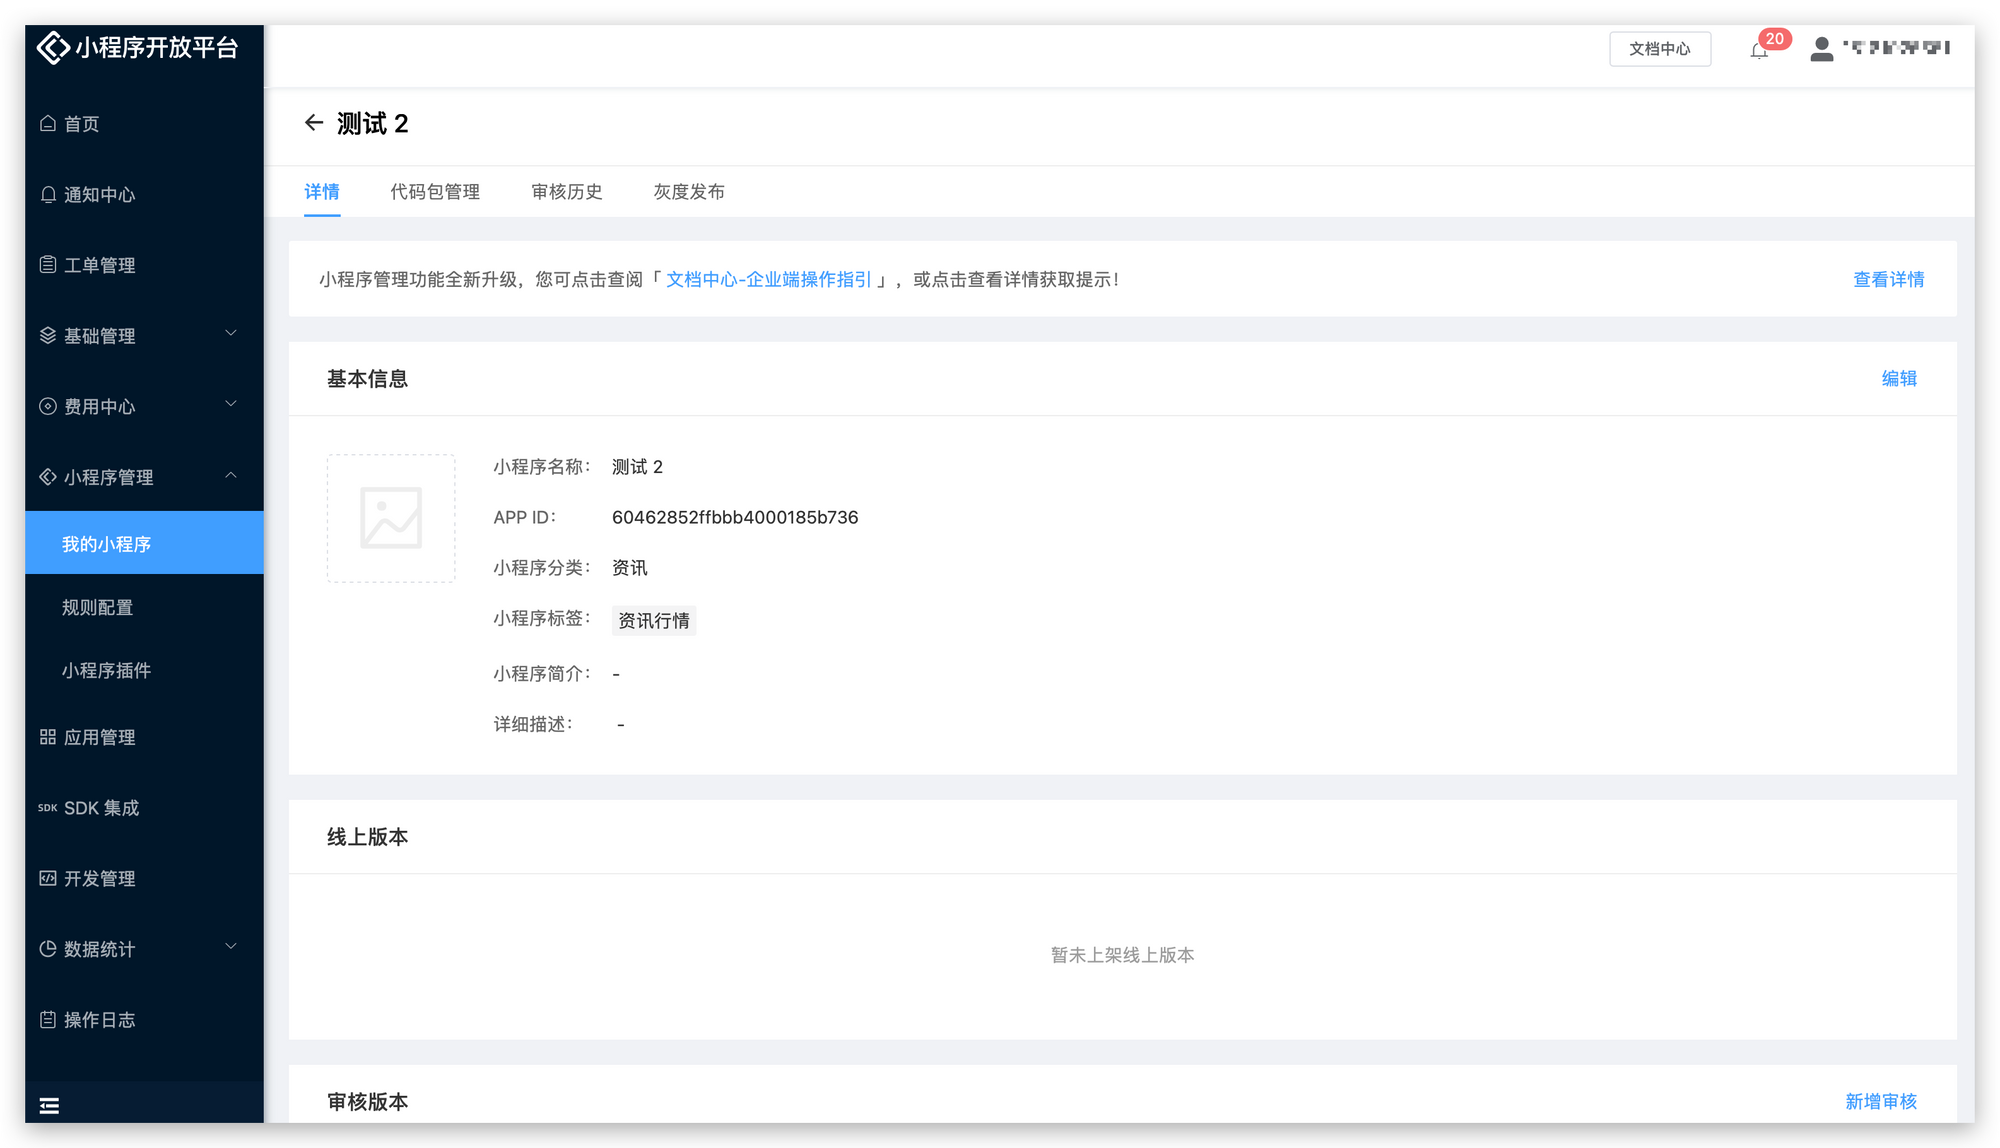Click the 首页 home icon in sidebar
2000x1148 pixels.
coord(48,124)
